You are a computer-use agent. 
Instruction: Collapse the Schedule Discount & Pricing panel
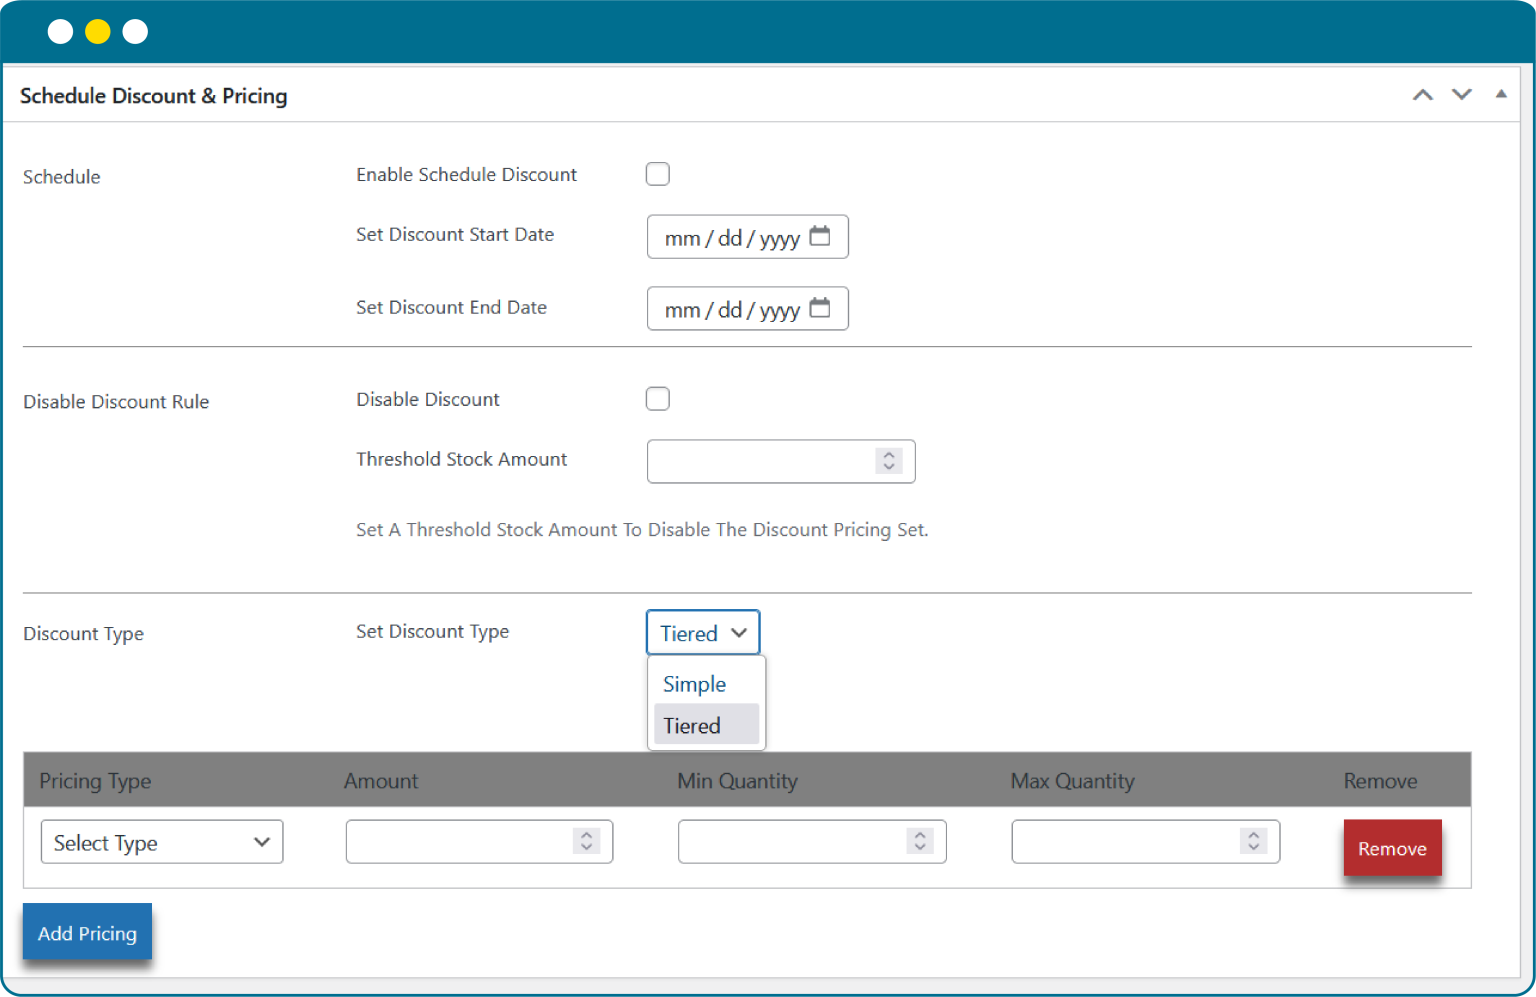point(1500,94)
